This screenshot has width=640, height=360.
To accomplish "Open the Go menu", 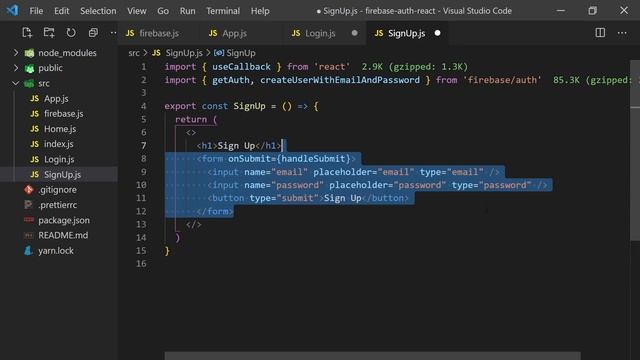I will tap(163, 11).
